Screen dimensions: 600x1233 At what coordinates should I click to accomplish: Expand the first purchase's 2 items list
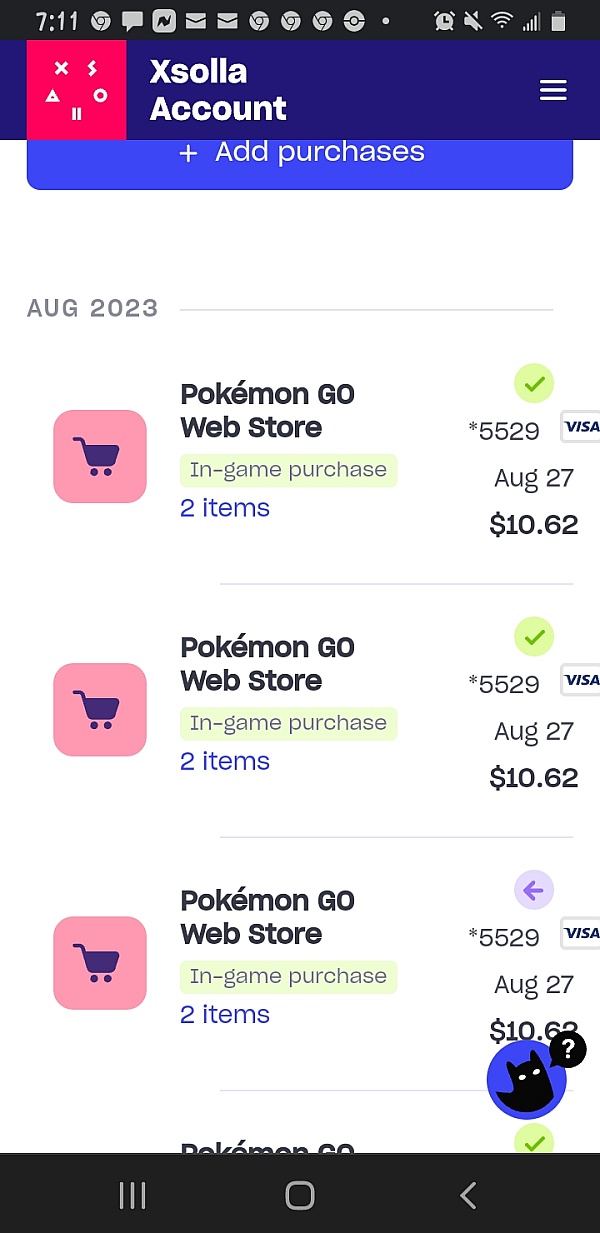[x=224, y=508]
